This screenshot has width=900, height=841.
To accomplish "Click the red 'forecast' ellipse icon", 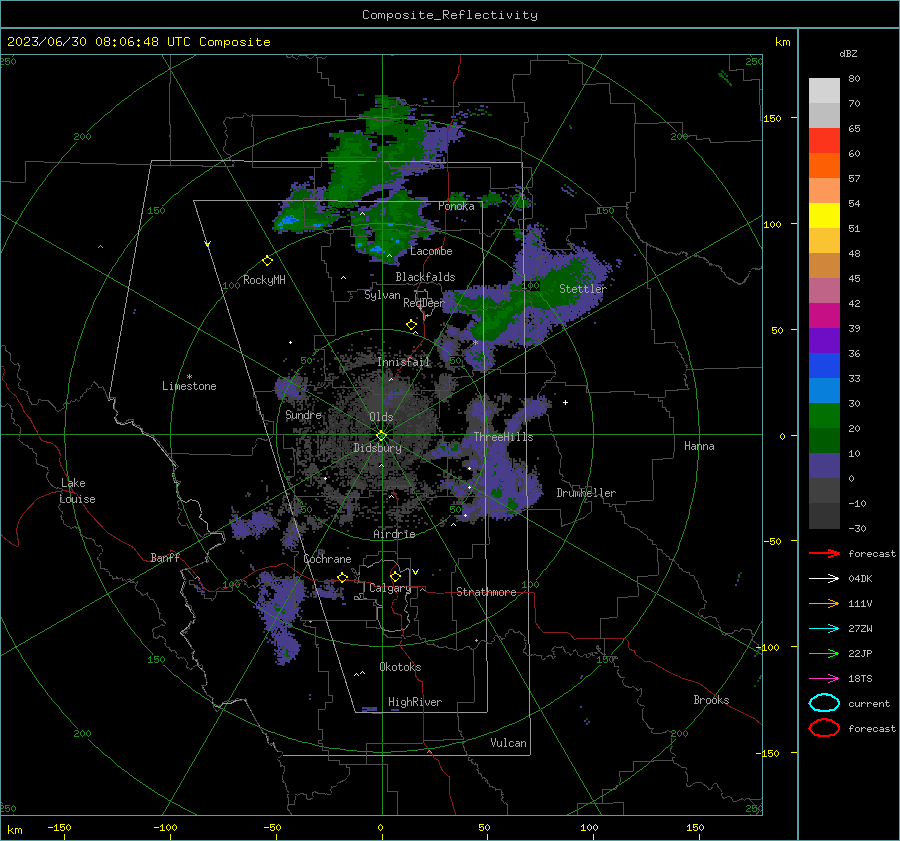I will coord(824,728).
